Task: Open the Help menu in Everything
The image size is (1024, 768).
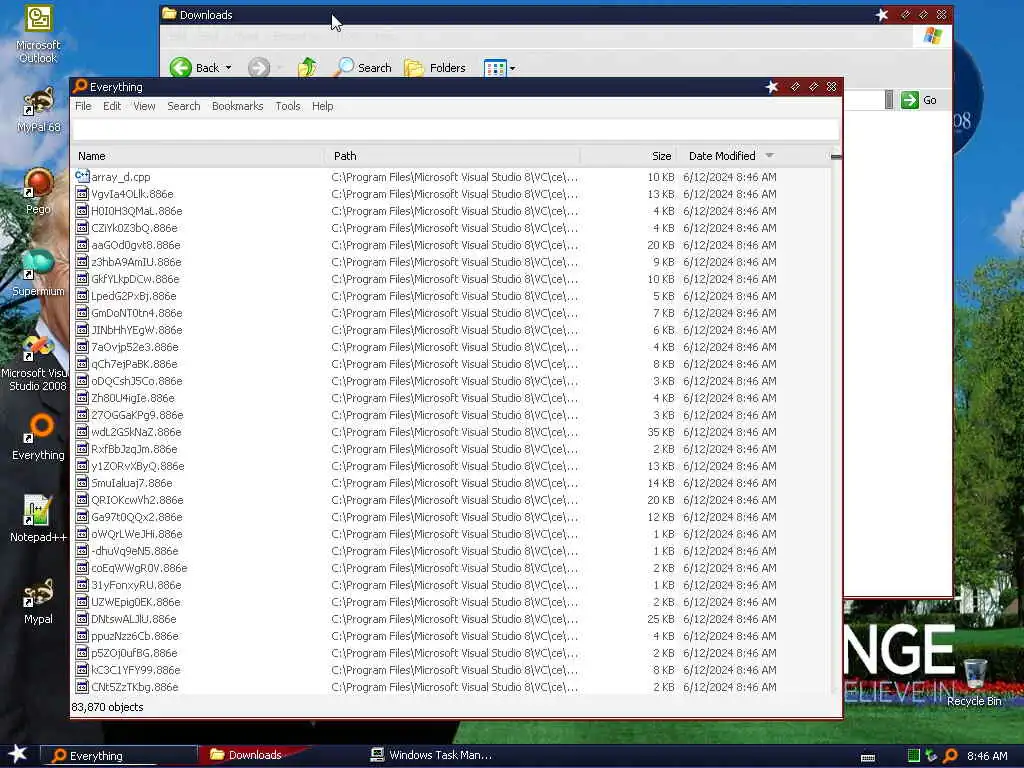Action: [322, 106]
